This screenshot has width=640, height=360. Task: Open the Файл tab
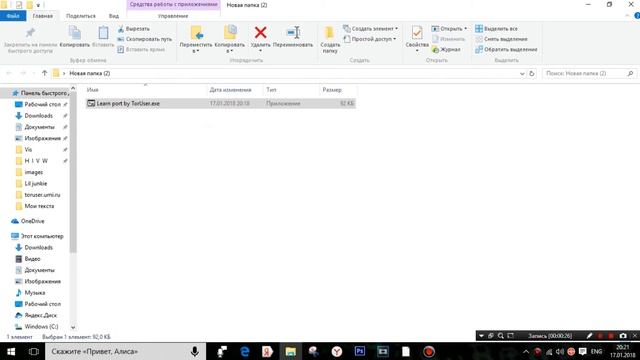[13, 16]
